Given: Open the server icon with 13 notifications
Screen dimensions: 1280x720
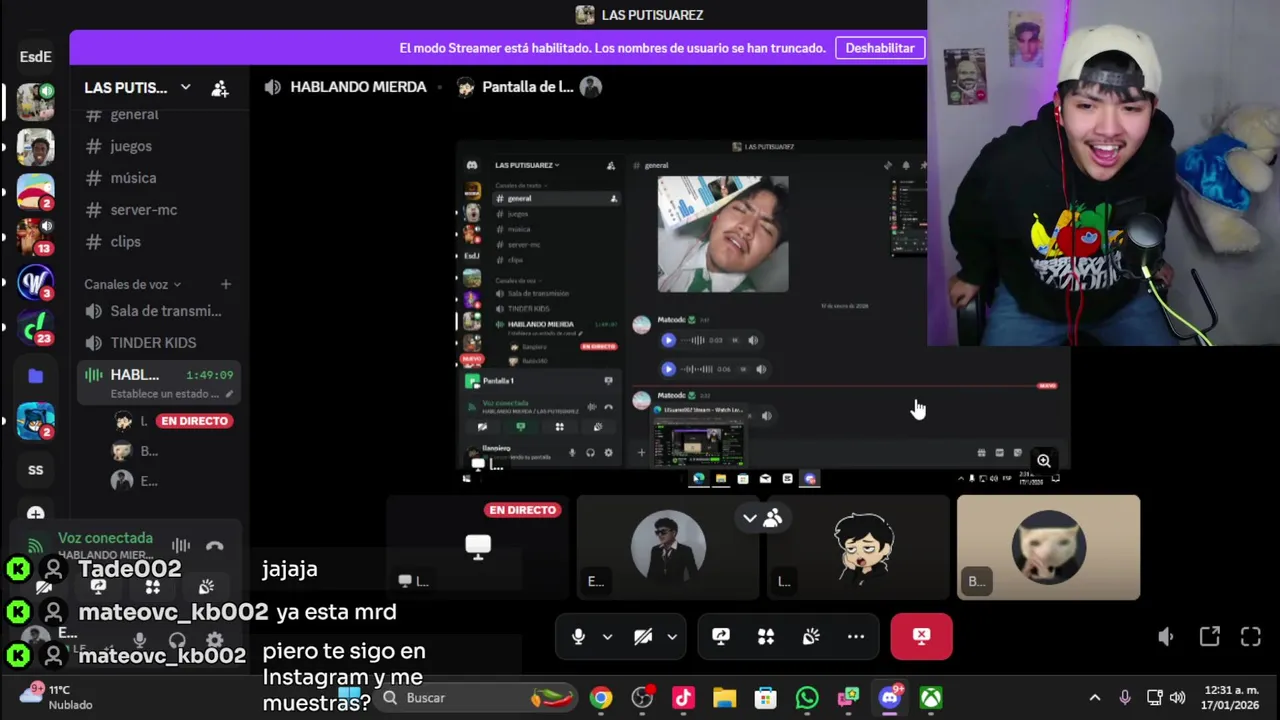Looking at the screenshot, I should pos(36,237).
